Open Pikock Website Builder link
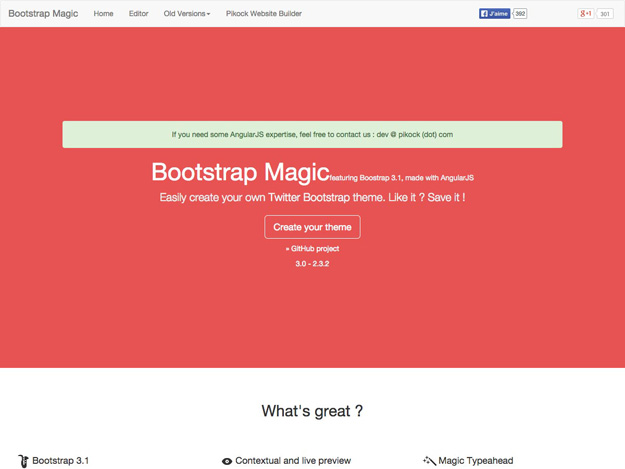 [263, 14]
